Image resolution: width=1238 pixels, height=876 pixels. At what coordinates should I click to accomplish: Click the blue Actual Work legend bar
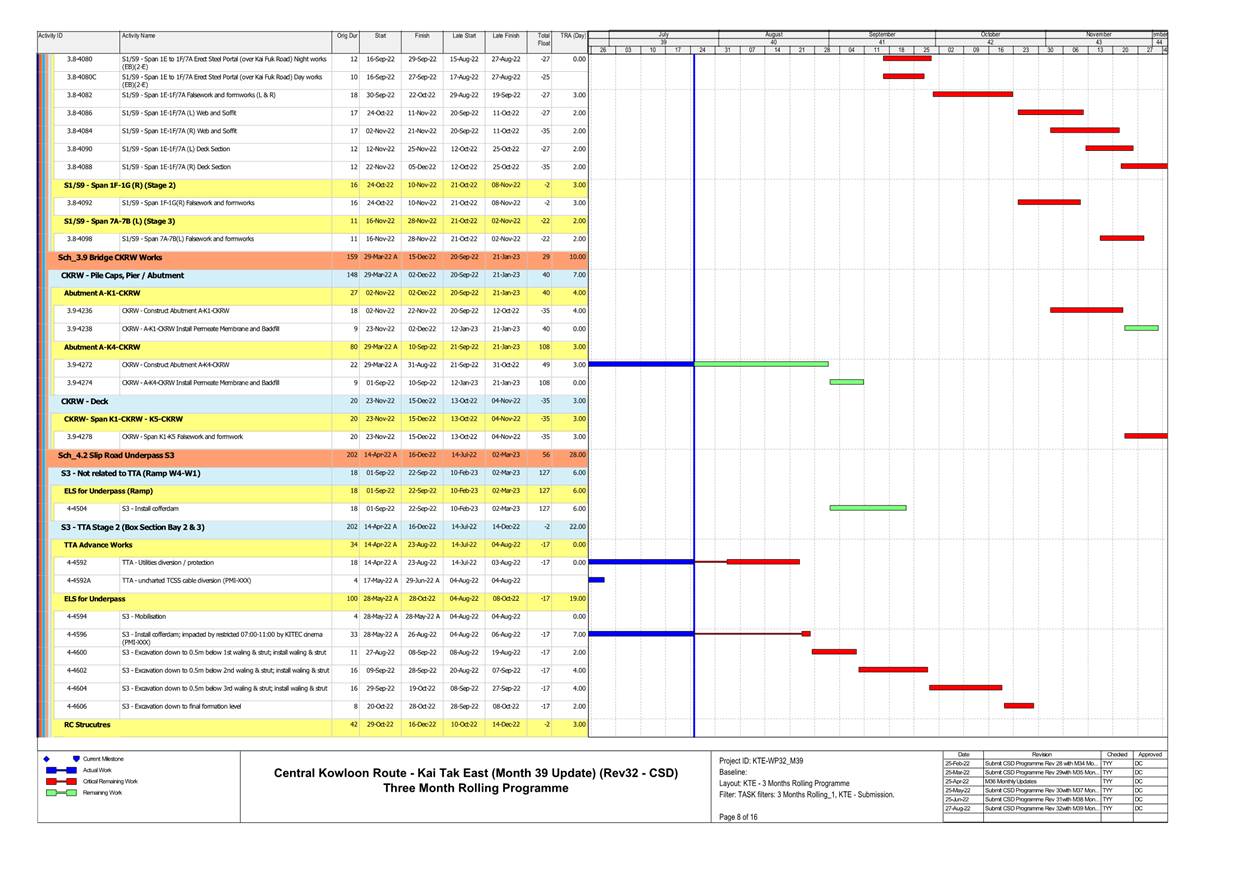(x=62, y=770)
